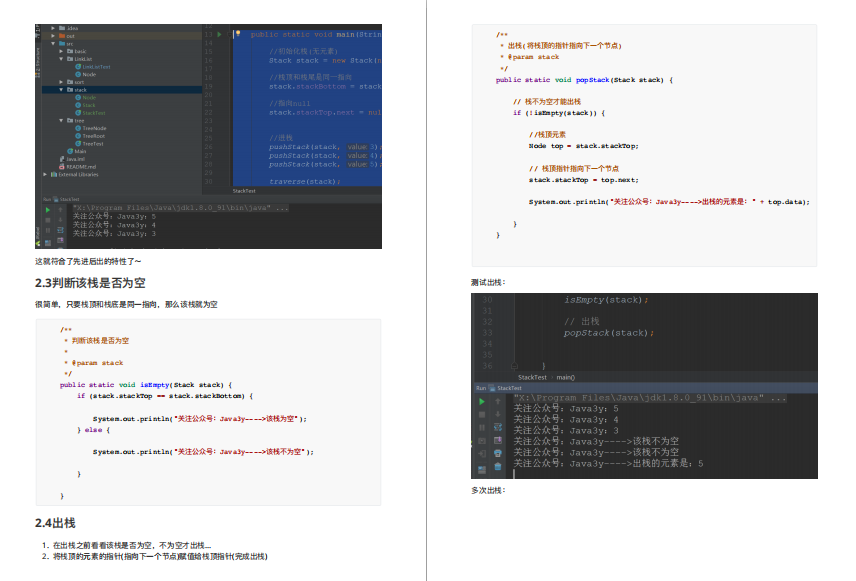The height and width of the screenshot is (581, 856).
Task: Select TreeTest class in project tree
Action: point(90,144)
